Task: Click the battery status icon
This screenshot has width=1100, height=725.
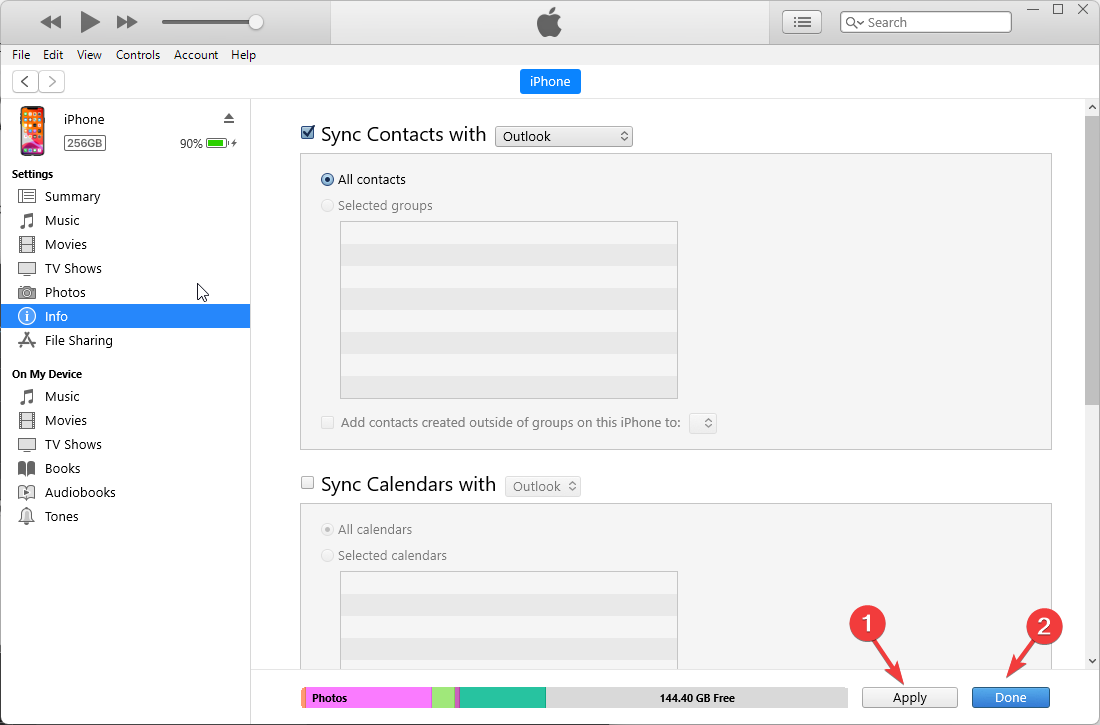Action: pyautogui.click(x=217, y=143)
